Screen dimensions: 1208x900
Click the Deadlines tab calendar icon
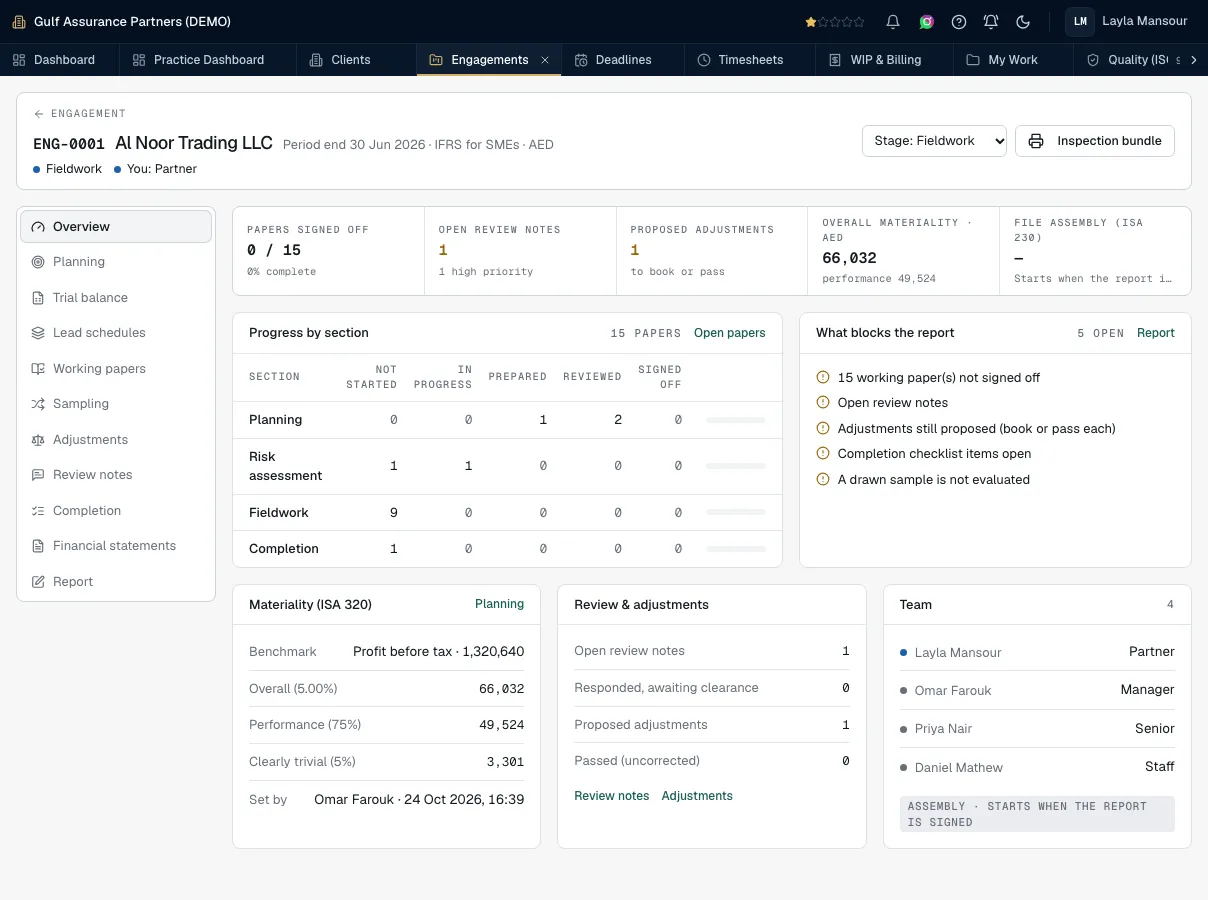(581, 60)
